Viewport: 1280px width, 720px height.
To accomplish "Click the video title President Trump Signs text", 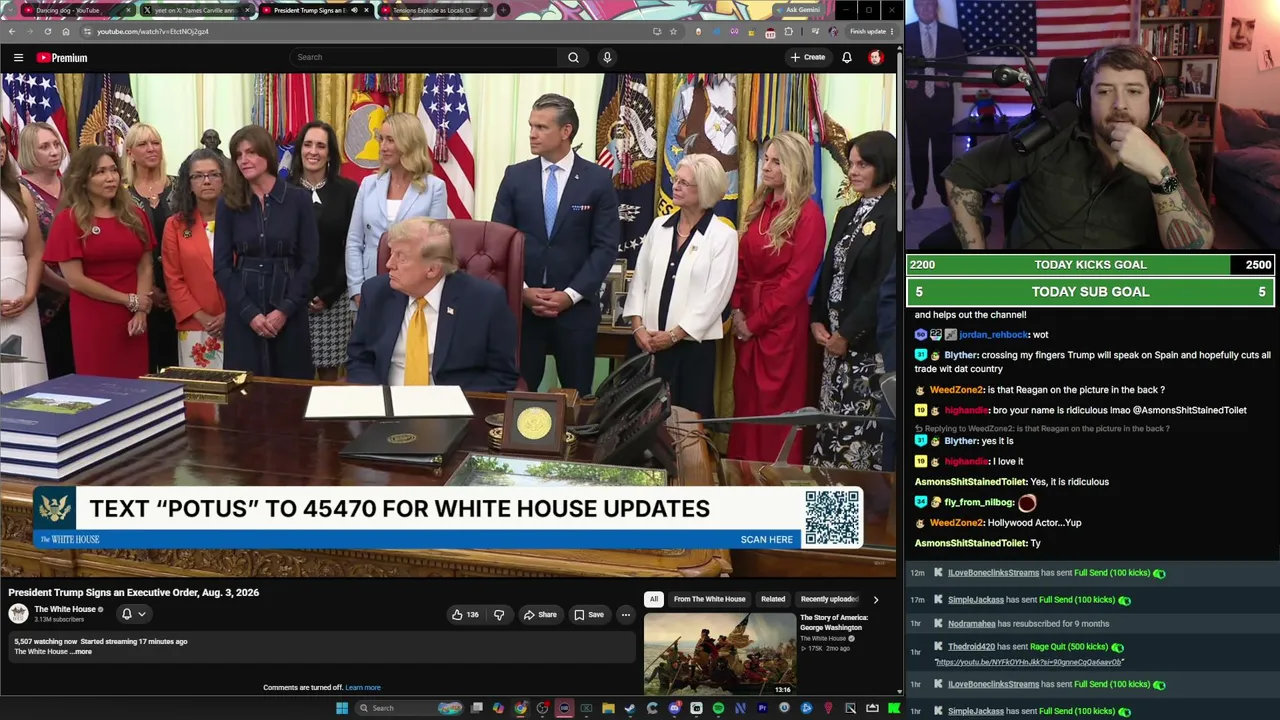I will 134,593.
